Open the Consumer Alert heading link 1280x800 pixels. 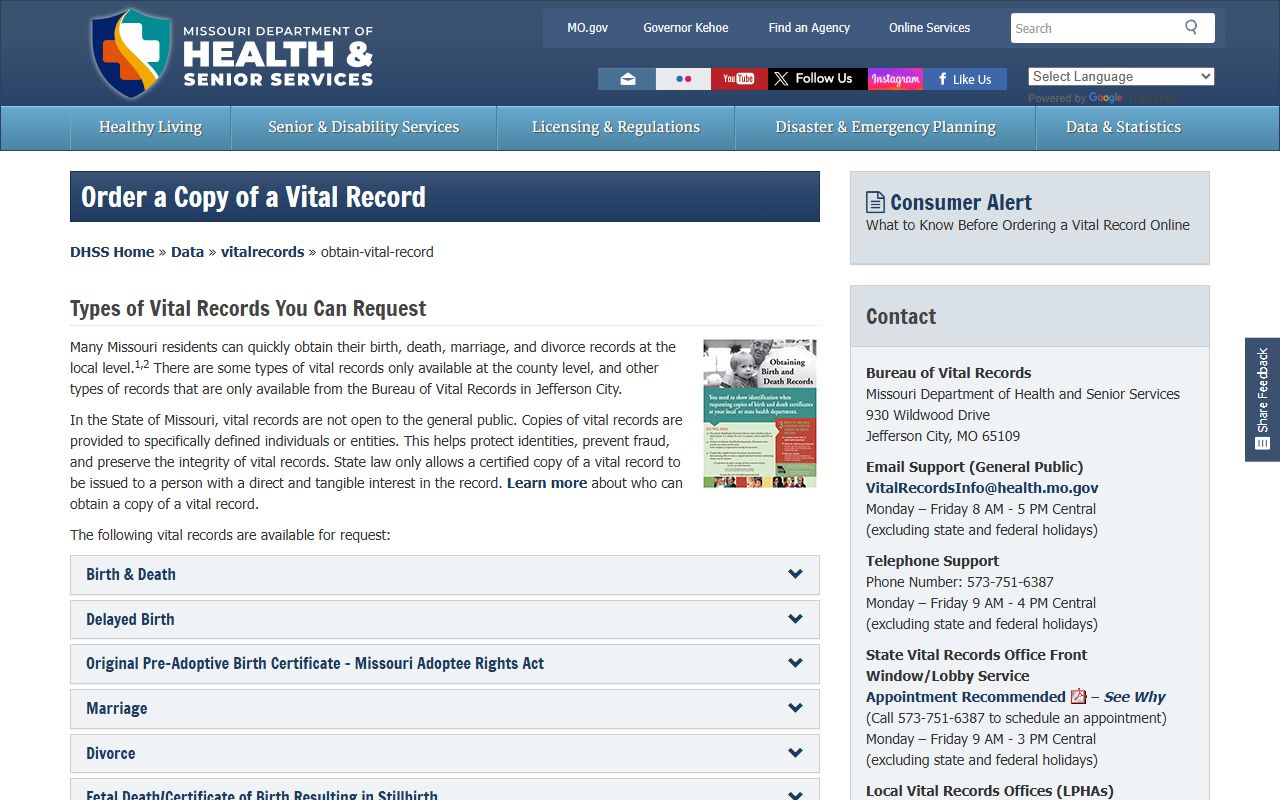[x=961, y=202]
